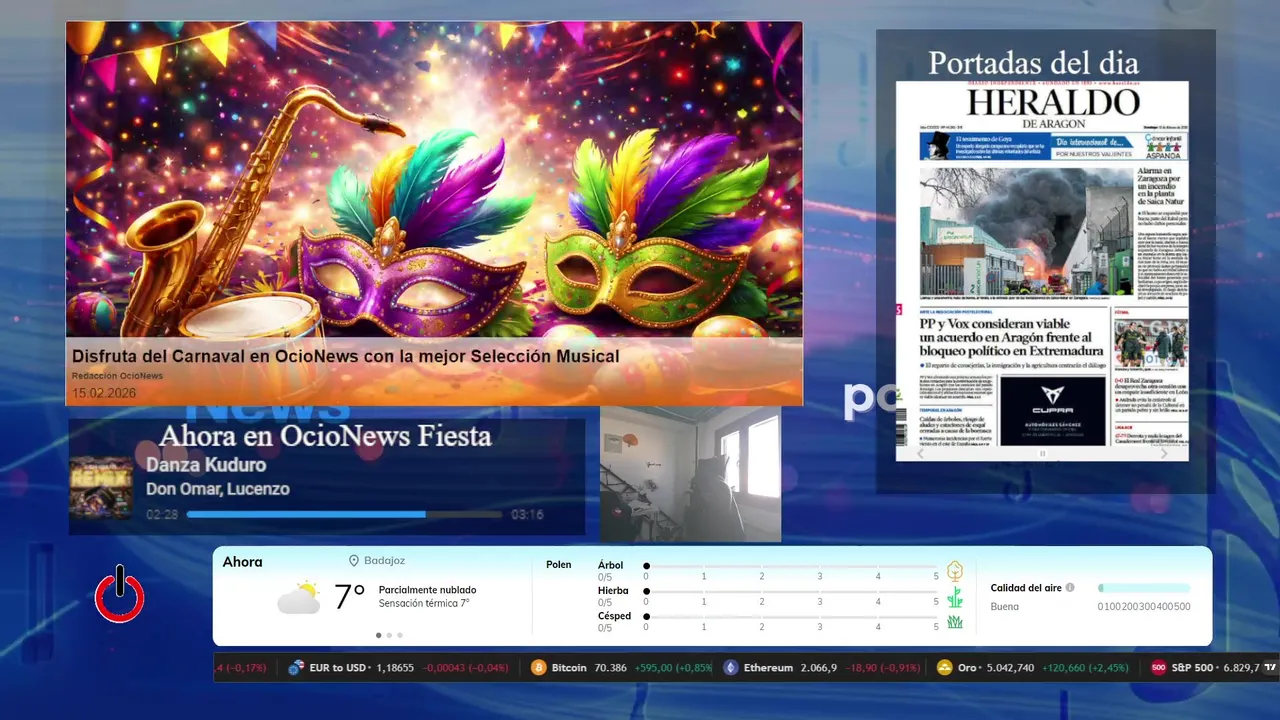1280x720 pixels.
Task: Click the Portadas del dia heading
Action: coord(1033,62)
